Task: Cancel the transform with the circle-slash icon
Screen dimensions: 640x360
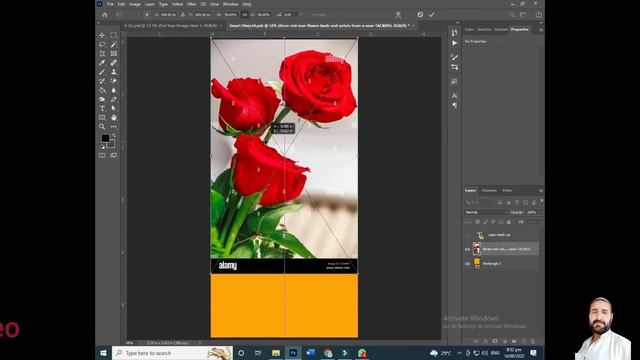Action: (420, 15)
